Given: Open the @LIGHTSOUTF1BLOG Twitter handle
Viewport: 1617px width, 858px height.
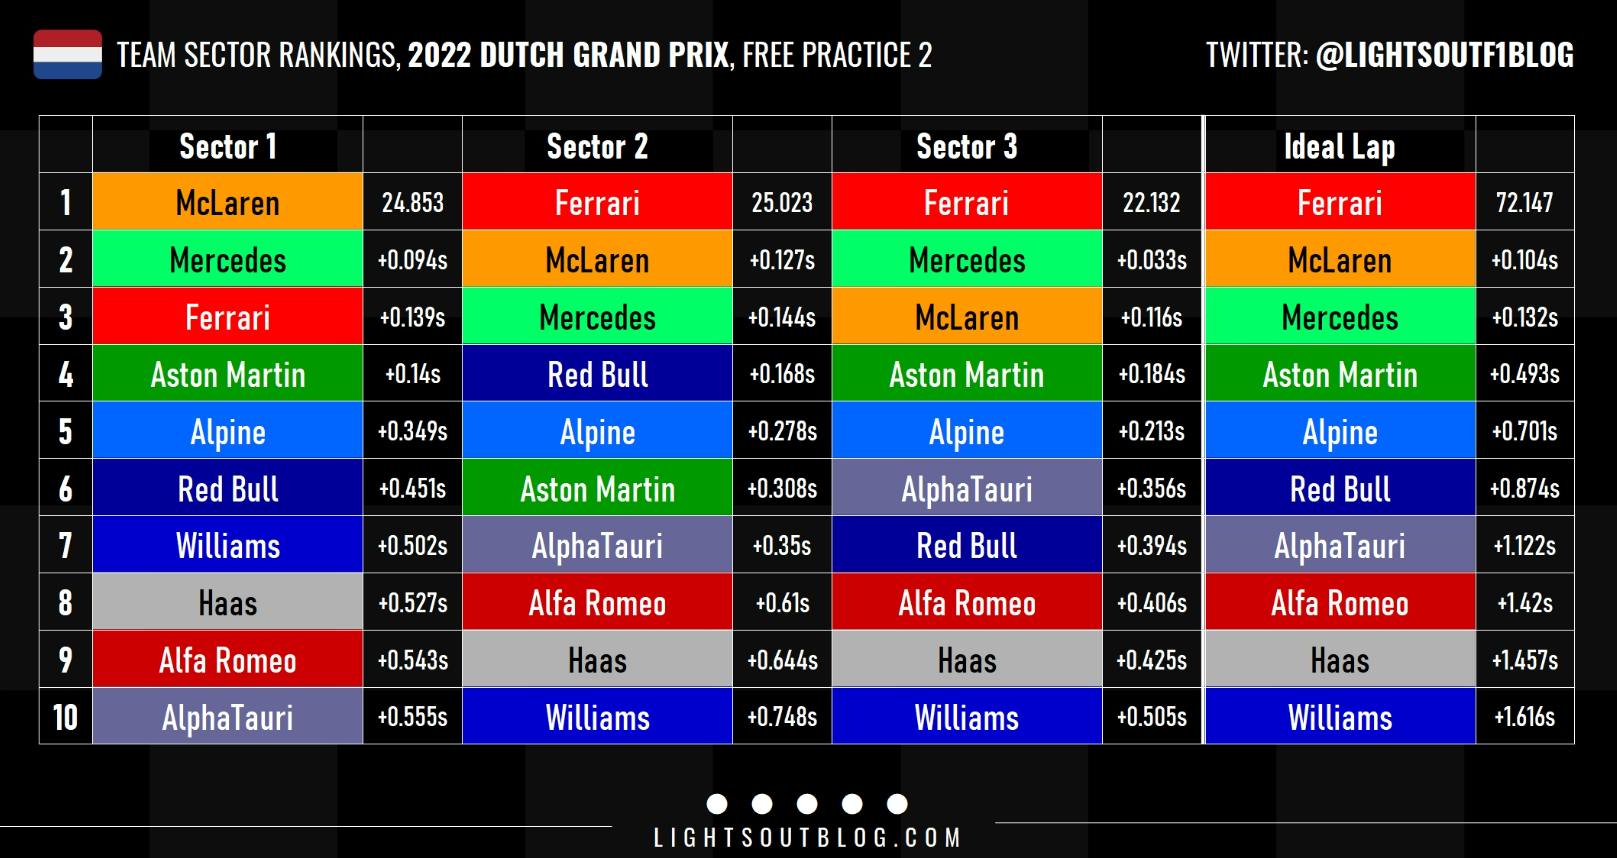Looking at the screenshot, I should coord(1444,55).
